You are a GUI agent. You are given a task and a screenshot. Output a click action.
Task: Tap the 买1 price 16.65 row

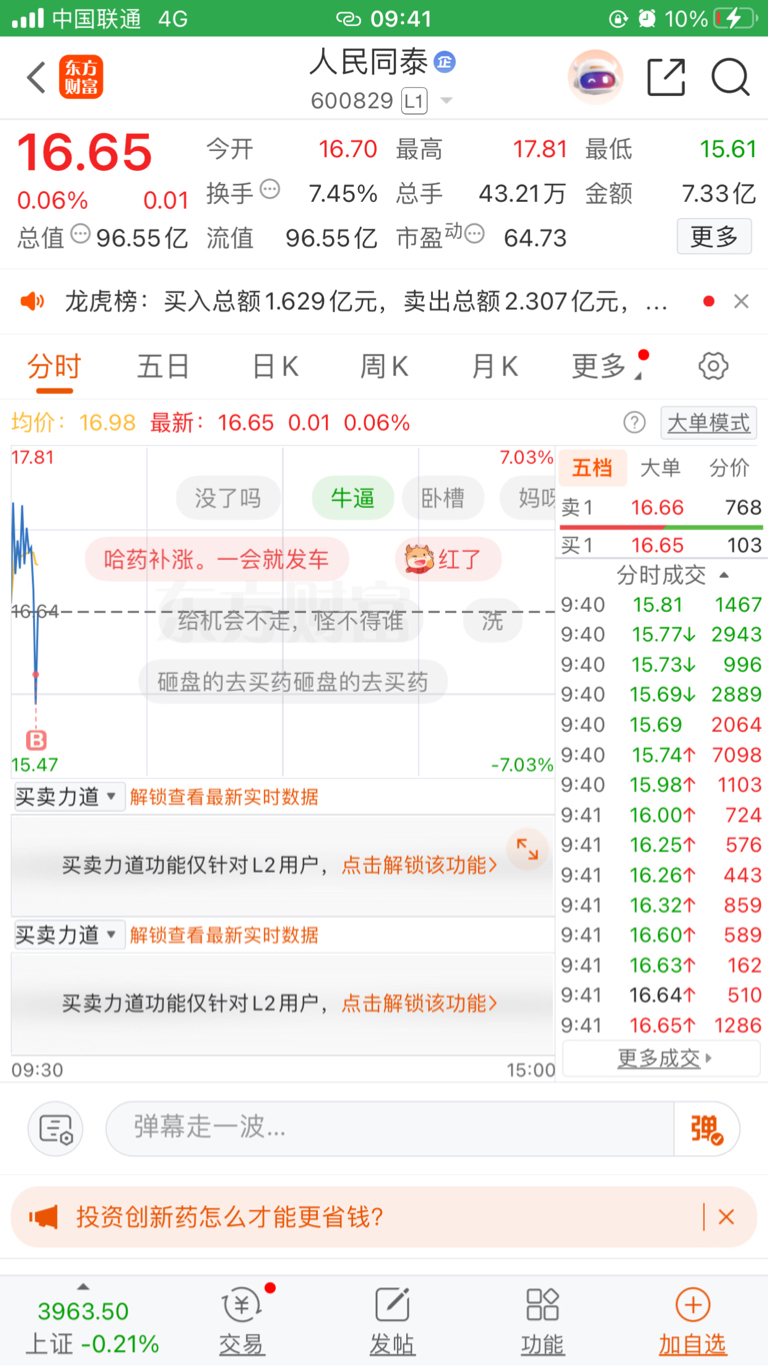tap(660, 545)
